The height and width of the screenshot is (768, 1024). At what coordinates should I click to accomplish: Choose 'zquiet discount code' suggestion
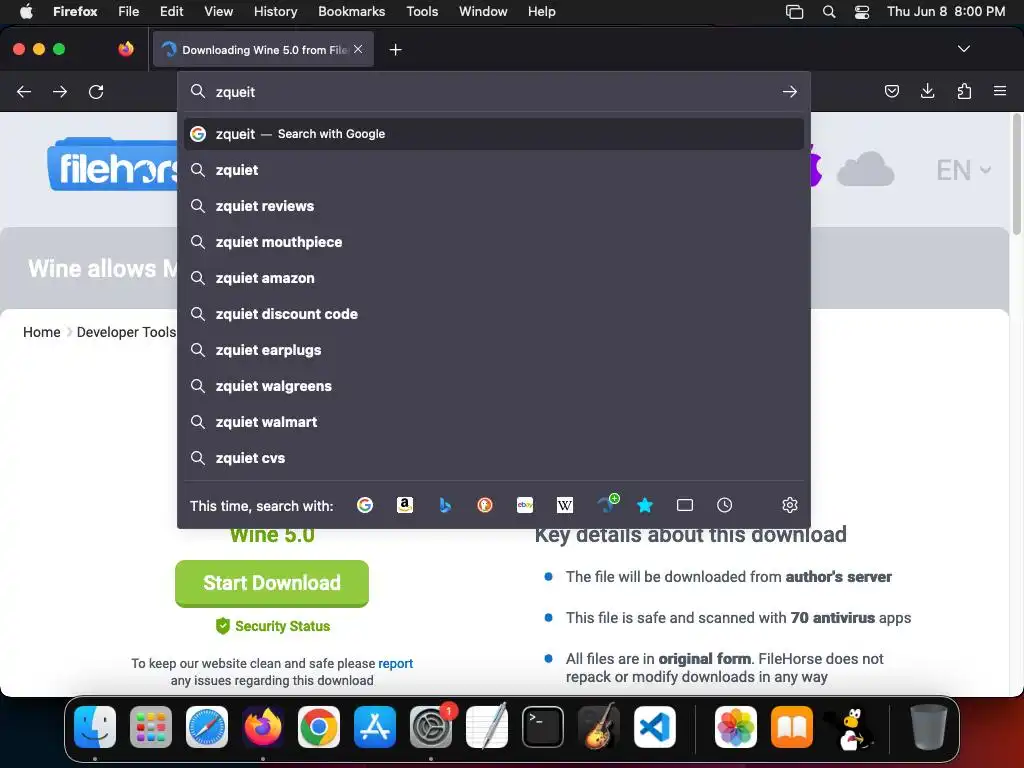coord(494,314)
